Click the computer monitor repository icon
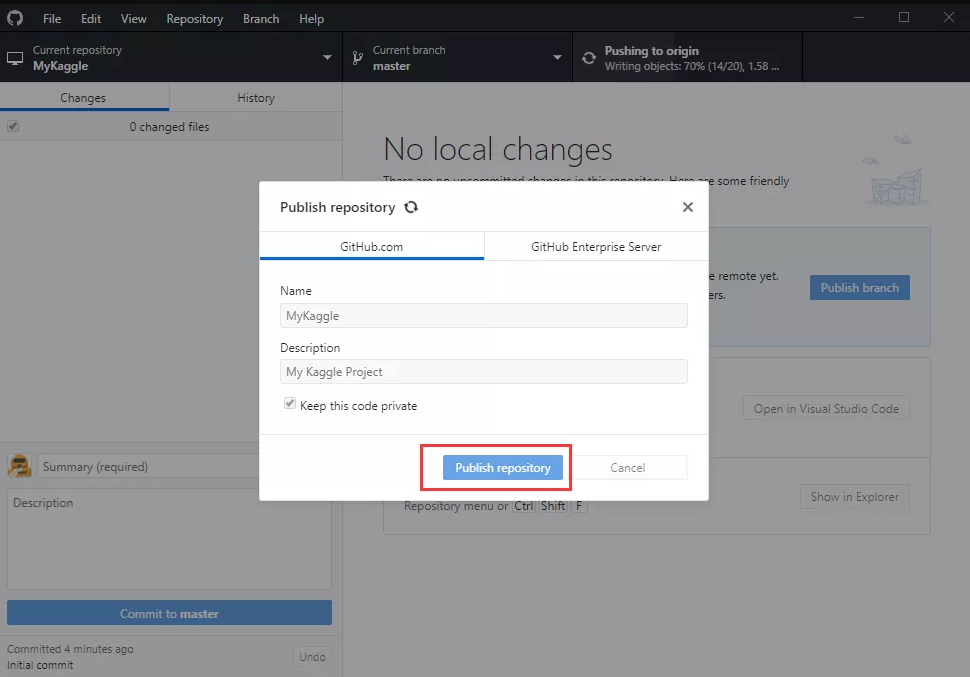The height and width of the screenshot is (677, 970). [15, 58]
